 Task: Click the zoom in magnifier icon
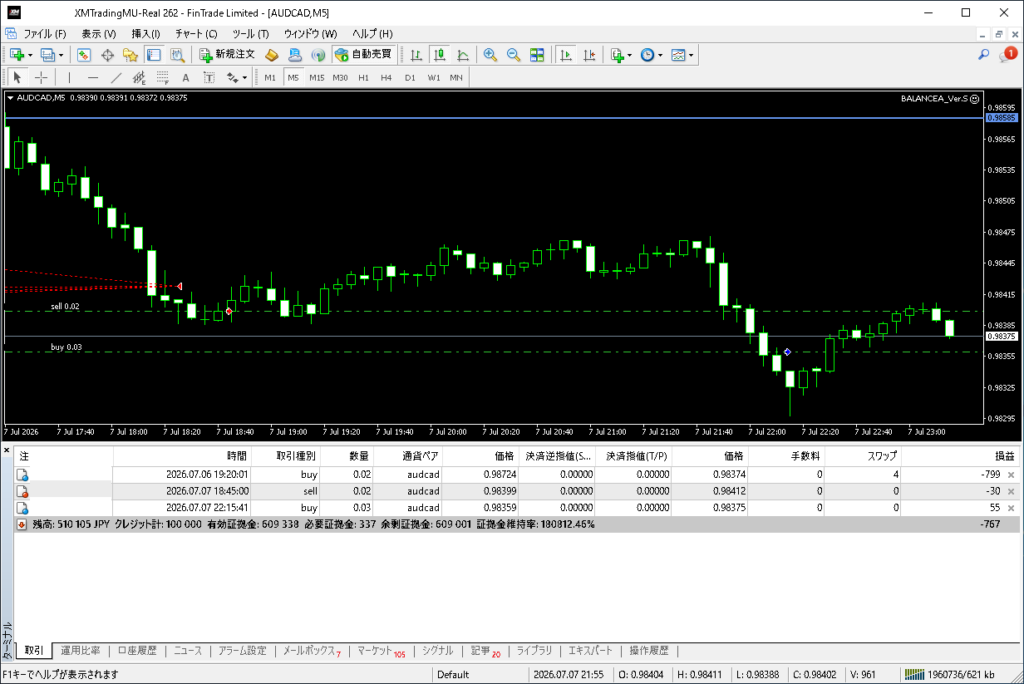490,56
